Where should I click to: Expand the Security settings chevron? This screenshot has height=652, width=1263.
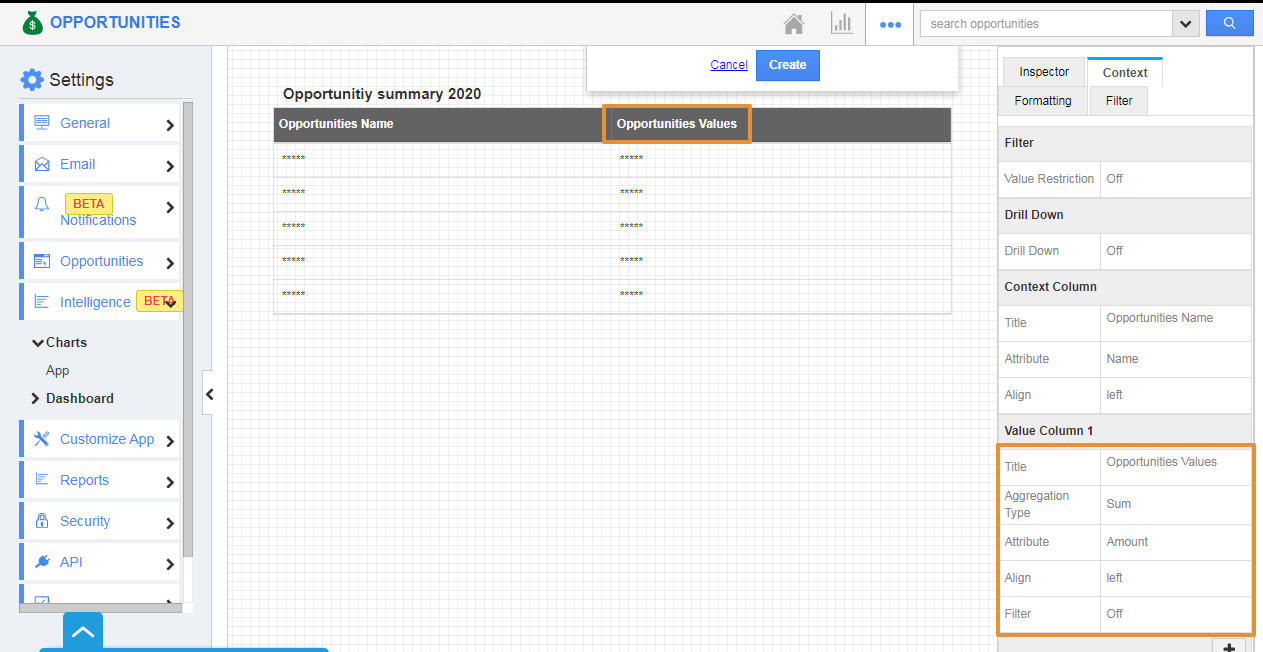[170, 523]
